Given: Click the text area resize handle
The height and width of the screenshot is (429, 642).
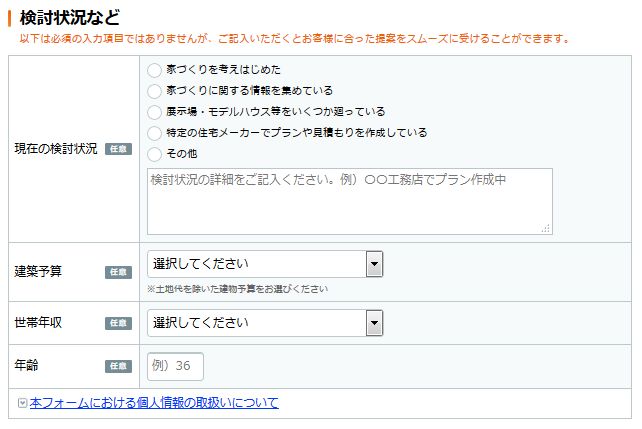Looking at the screenshot, I should 546,229.
